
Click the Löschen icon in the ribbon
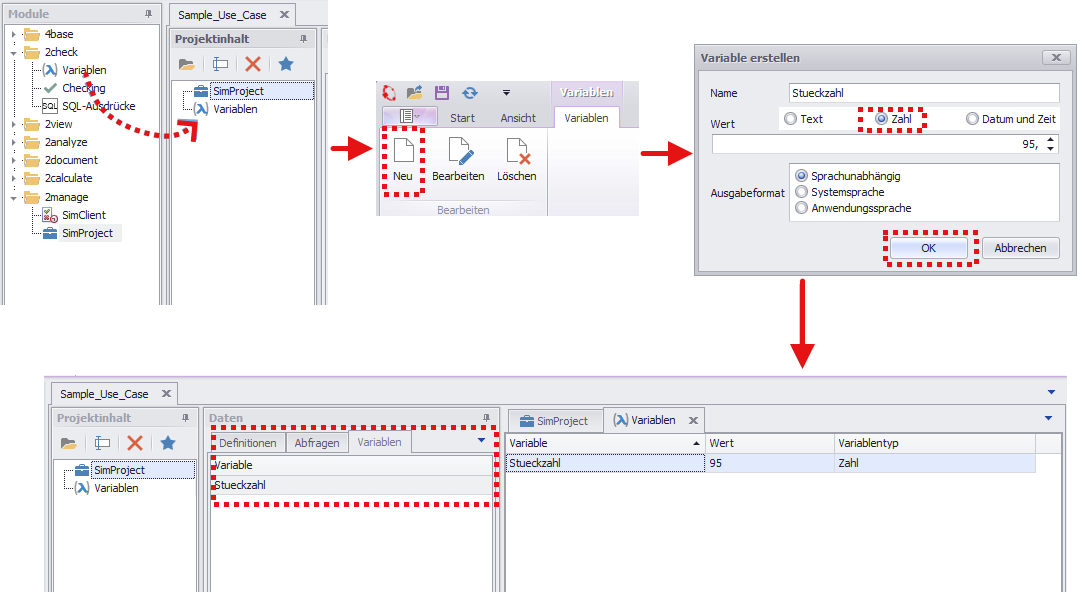516,158
